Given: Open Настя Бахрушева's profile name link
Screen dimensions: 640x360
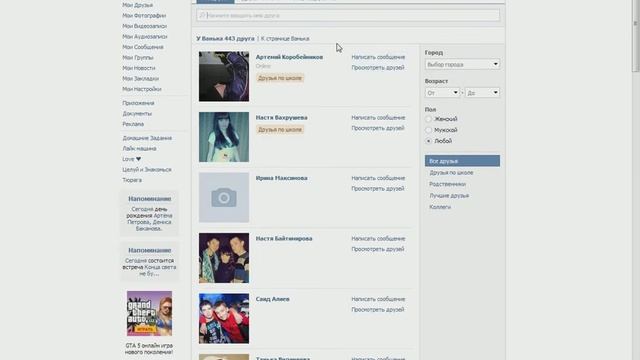Looking at the screenshot, I should coord(282,118).
